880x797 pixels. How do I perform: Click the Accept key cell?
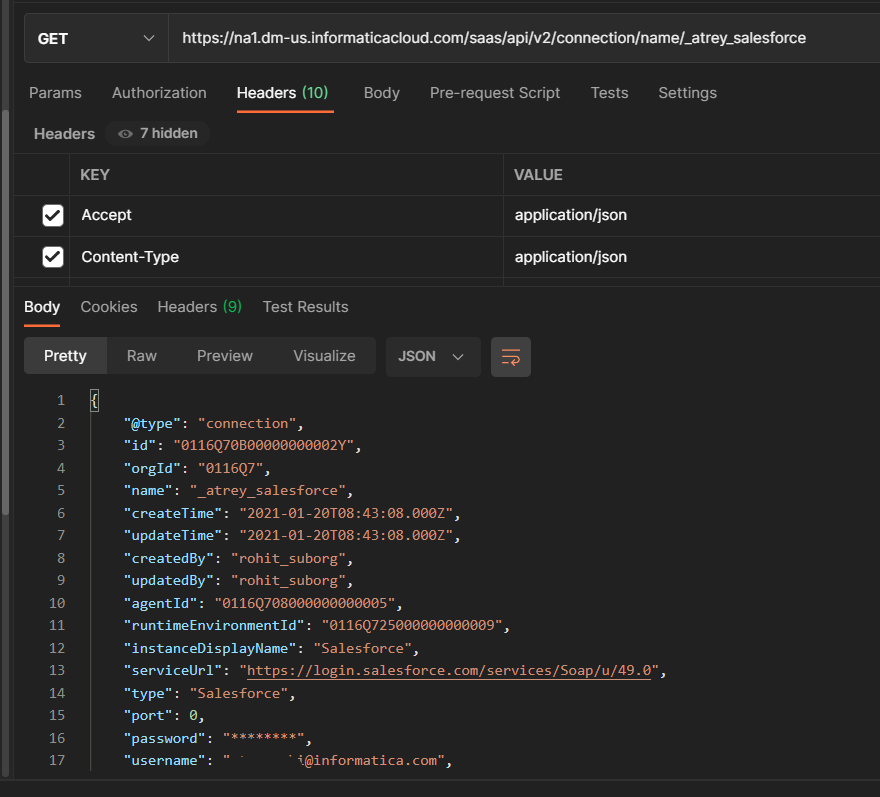[x=286, y=215]
